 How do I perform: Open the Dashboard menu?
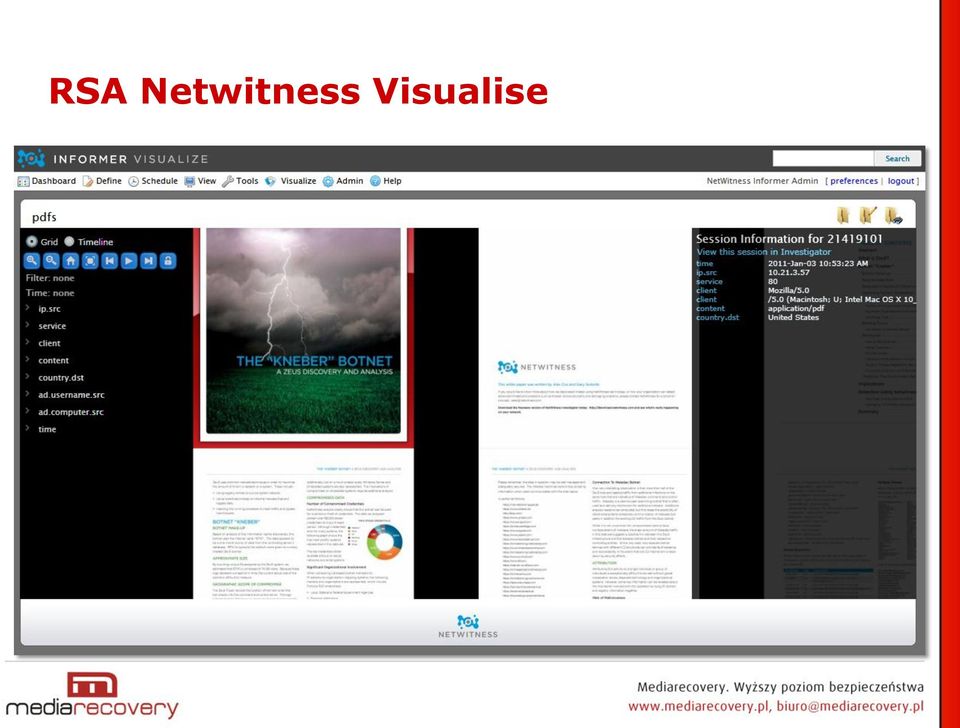pos(54,181)
